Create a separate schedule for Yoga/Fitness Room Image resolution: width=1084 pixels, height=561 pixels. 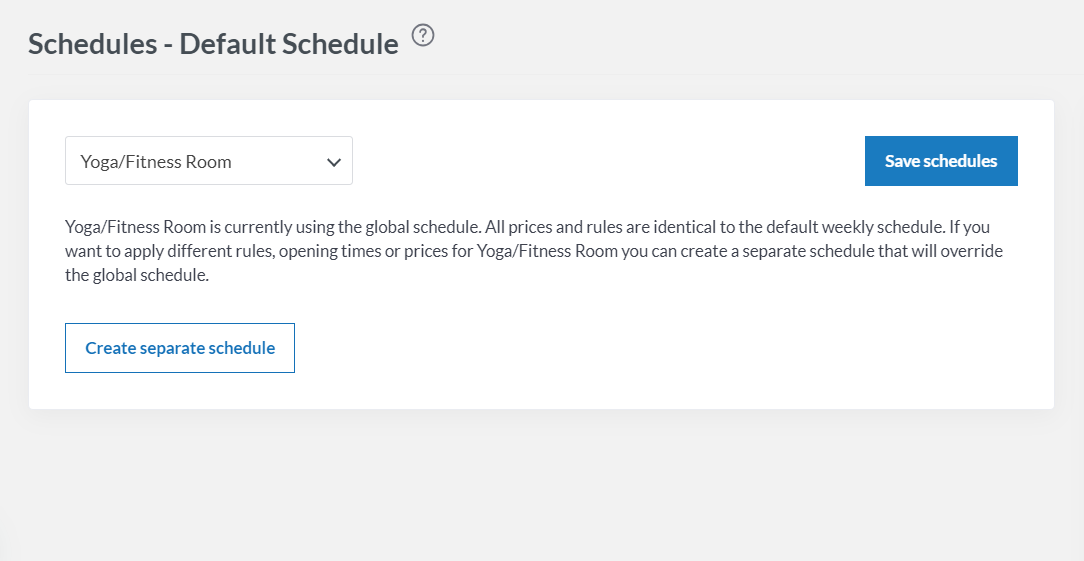(180, 348)
